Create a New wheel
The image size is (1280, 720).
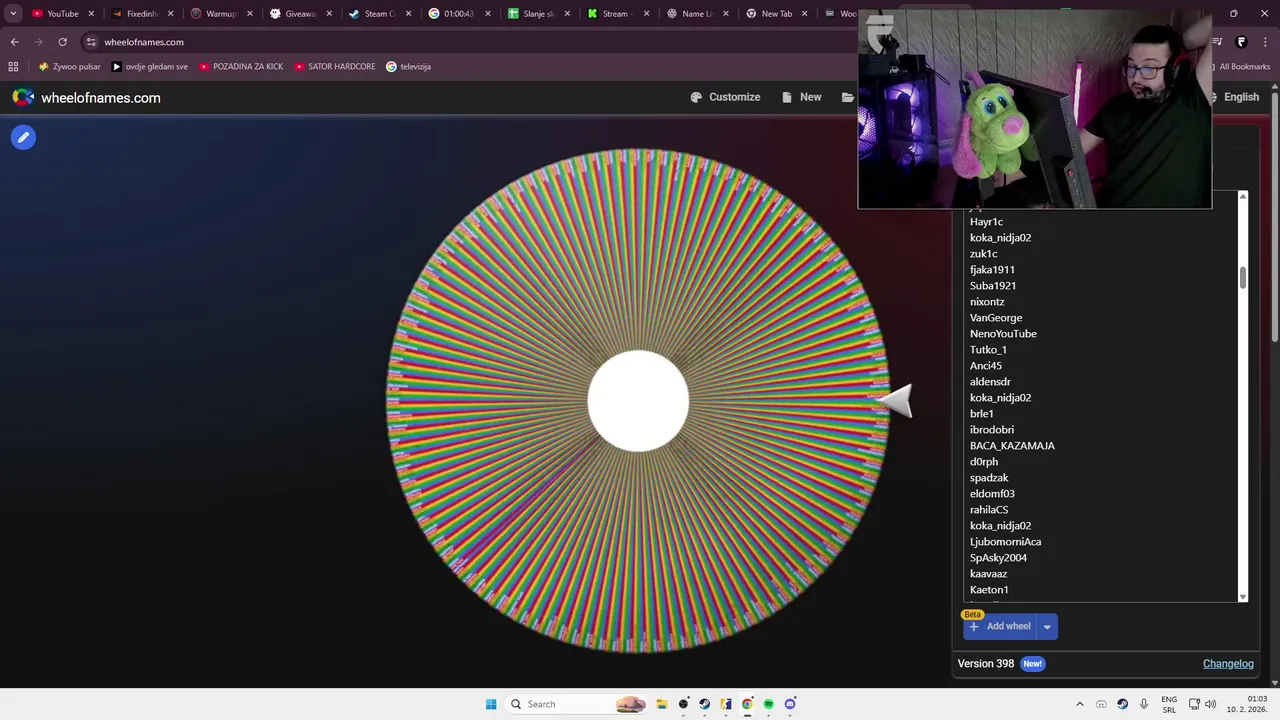[801, 97]
